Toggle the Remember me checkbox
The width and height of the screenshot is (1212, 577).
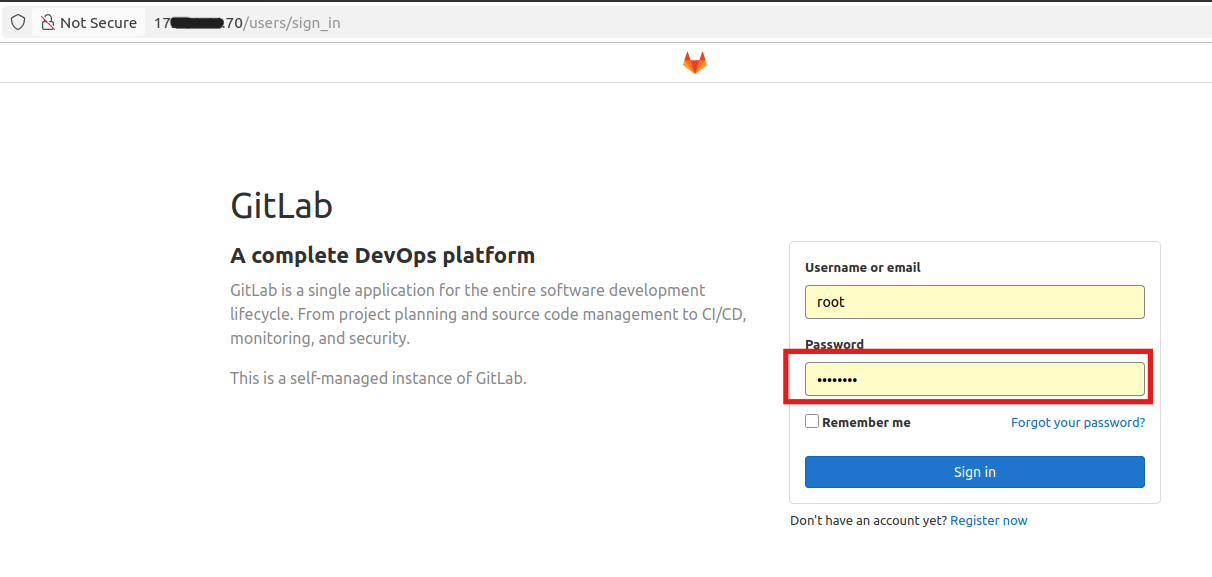tap(811, 420)
